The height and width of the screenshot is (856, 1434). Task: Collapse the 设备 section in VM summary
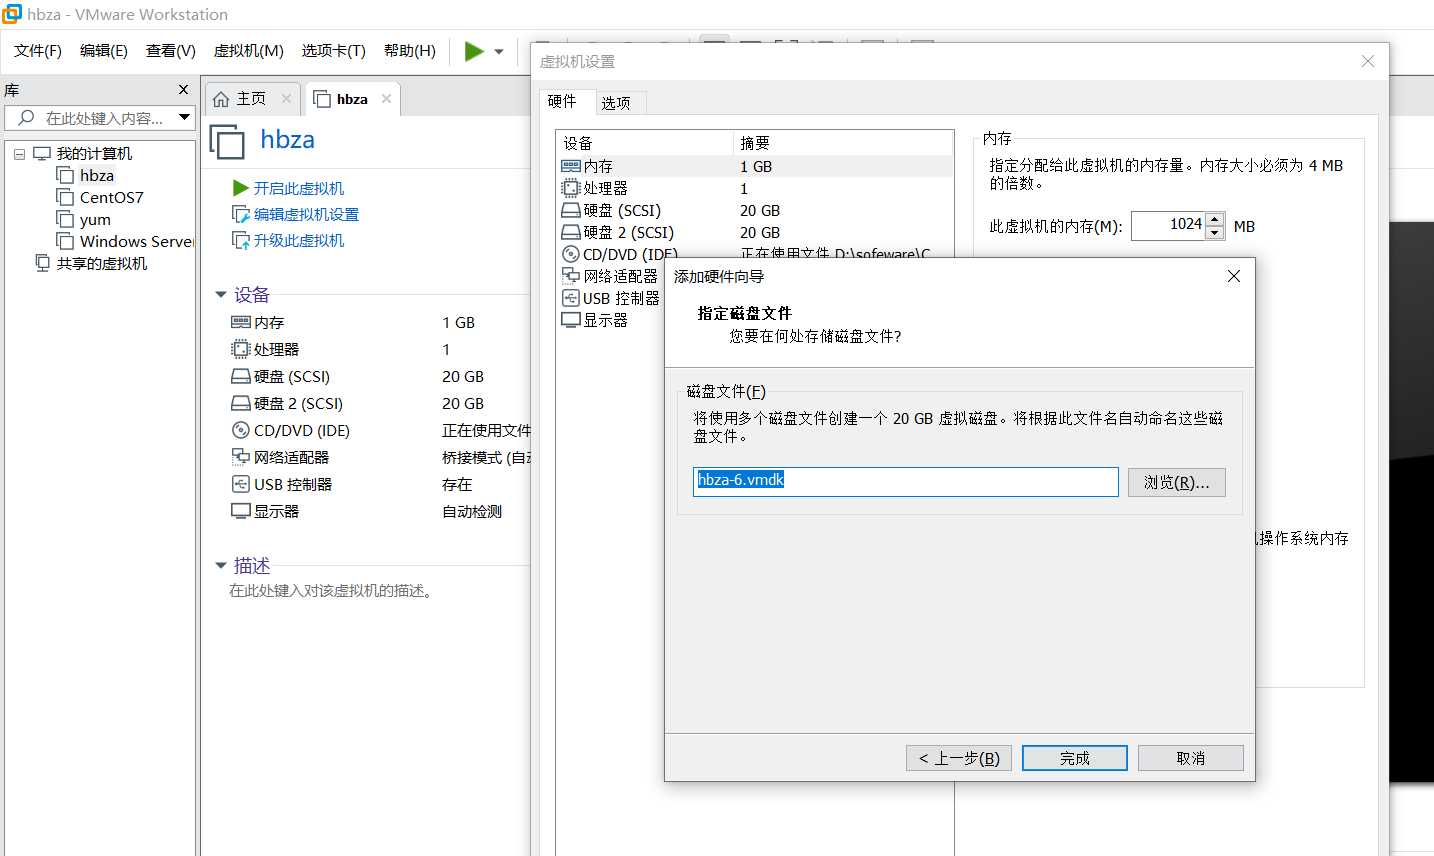(221, 295)
